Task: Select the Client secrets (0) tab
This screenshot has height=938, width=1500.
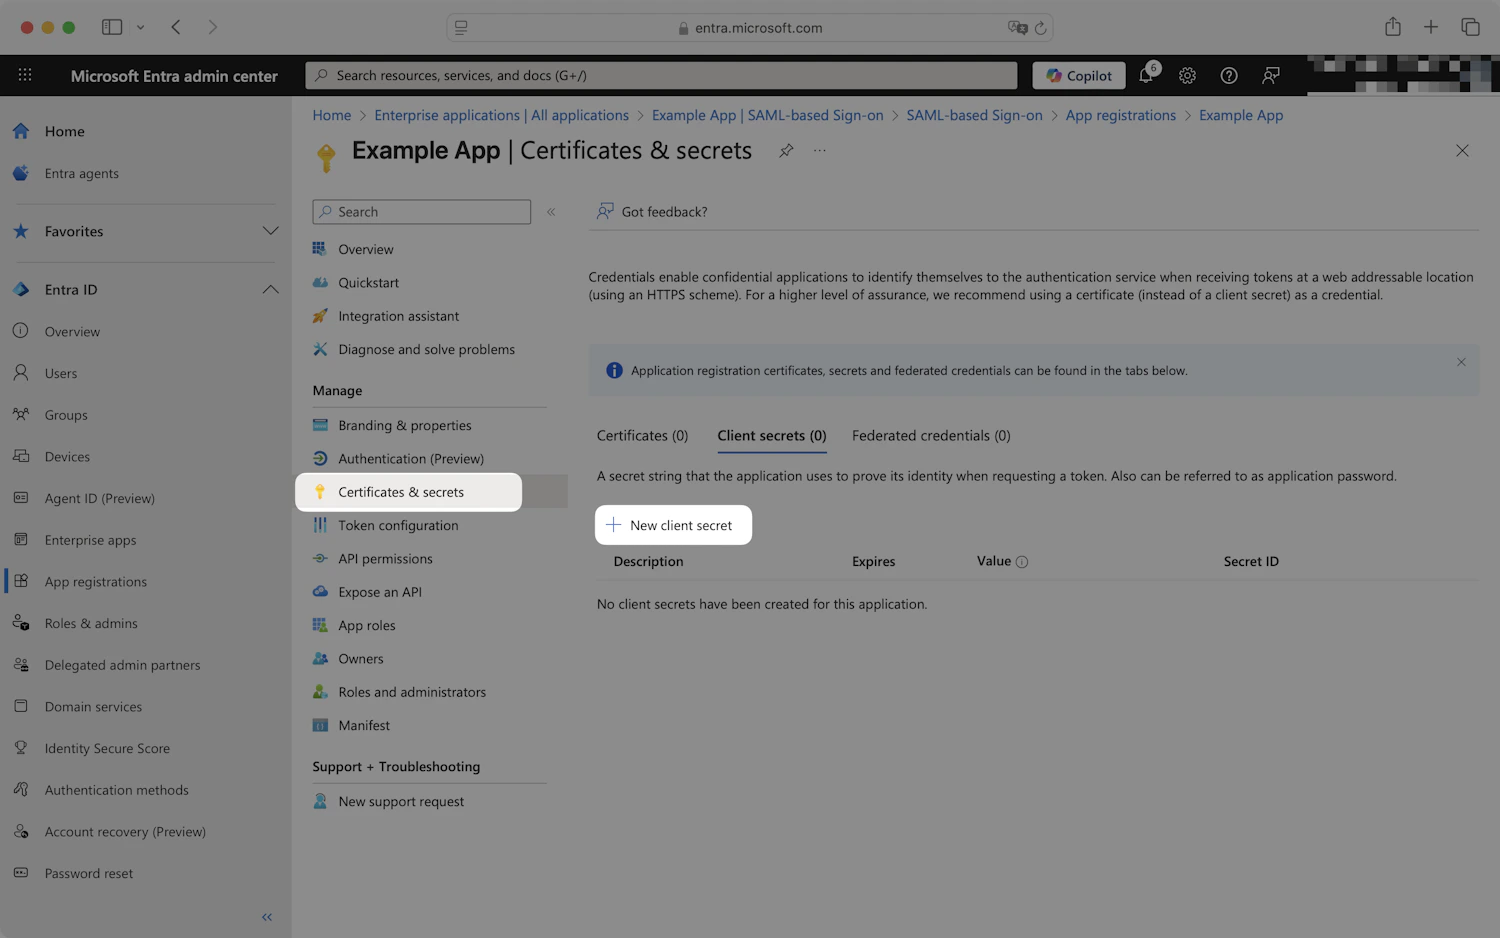Action: point(772,436)
